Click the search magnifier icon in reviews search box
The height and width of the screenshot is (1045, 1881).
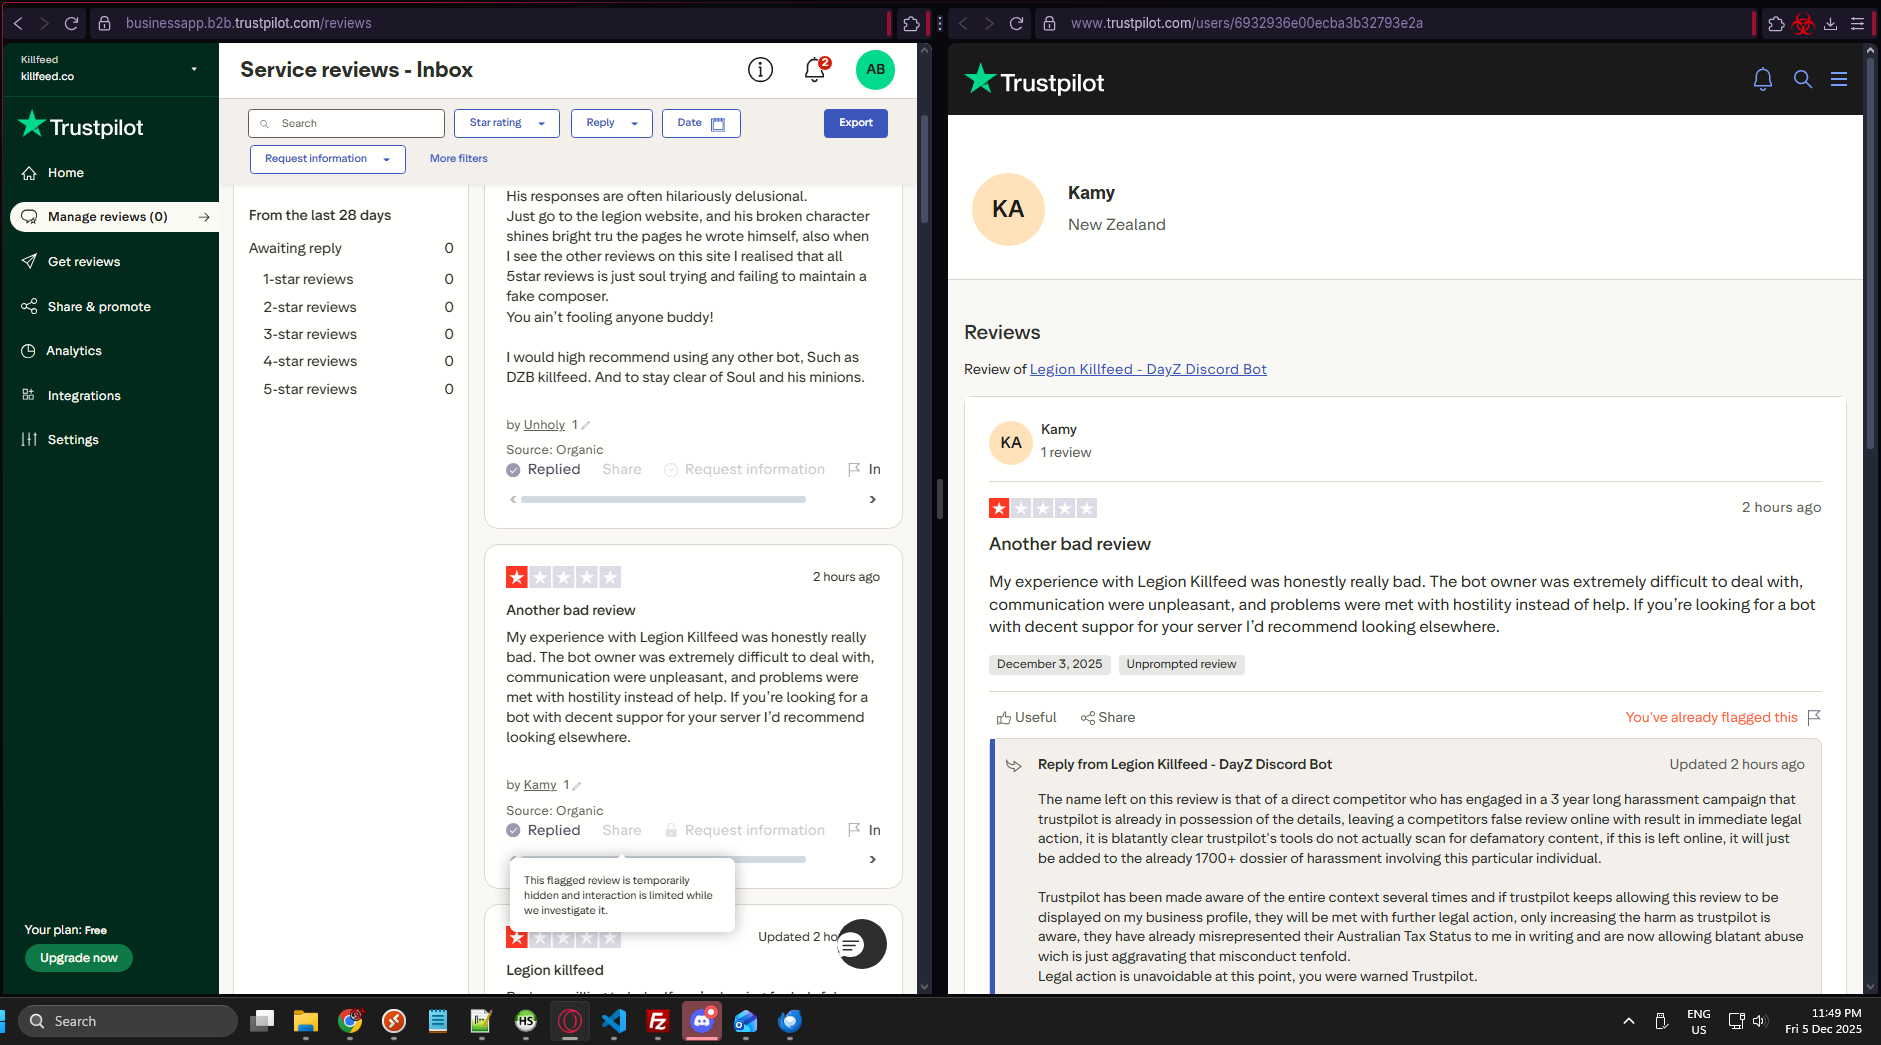tap(265, 124)
